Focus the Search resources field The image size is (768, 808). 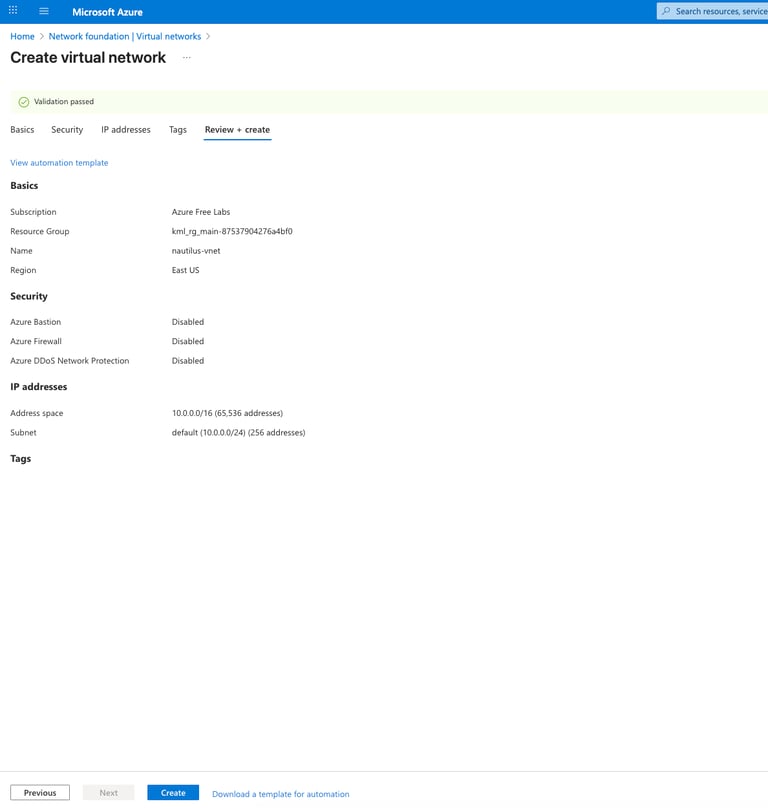pyautogui.click(x=712, y=11)
